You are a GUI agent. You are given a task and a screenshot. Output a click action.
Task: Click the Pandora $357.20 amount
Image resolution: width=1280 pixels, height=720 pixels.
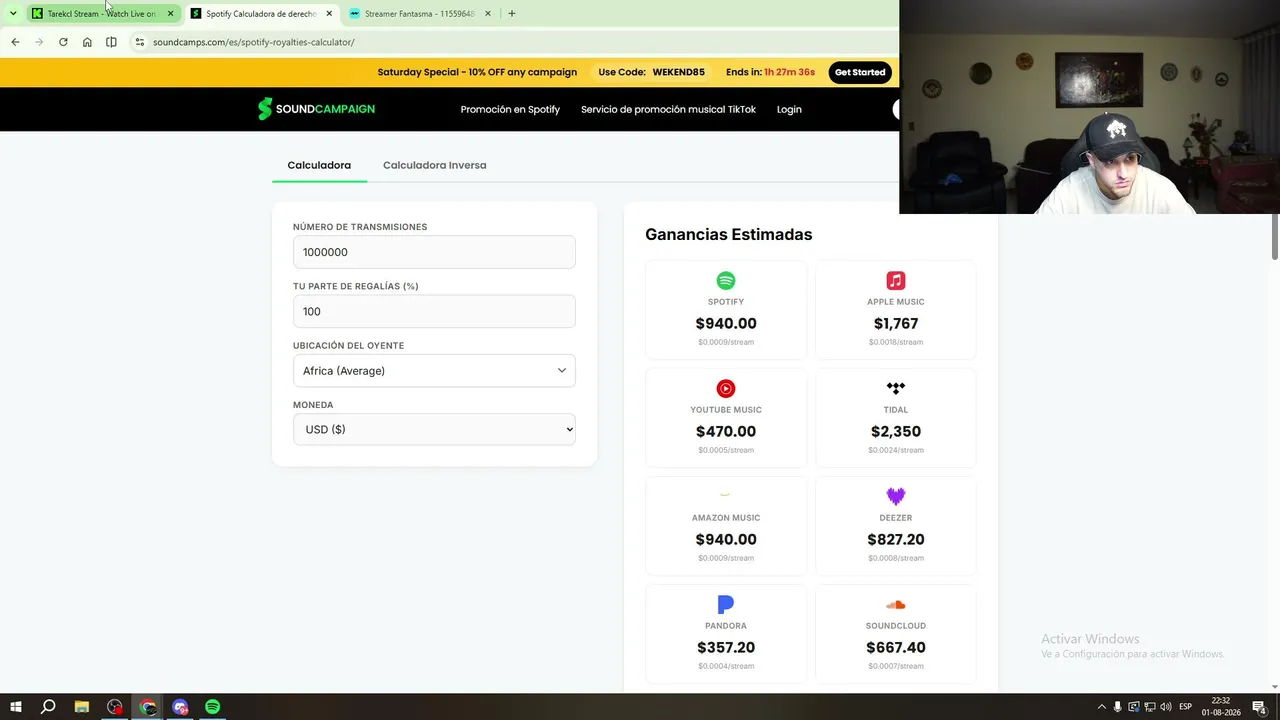point(726,648)
